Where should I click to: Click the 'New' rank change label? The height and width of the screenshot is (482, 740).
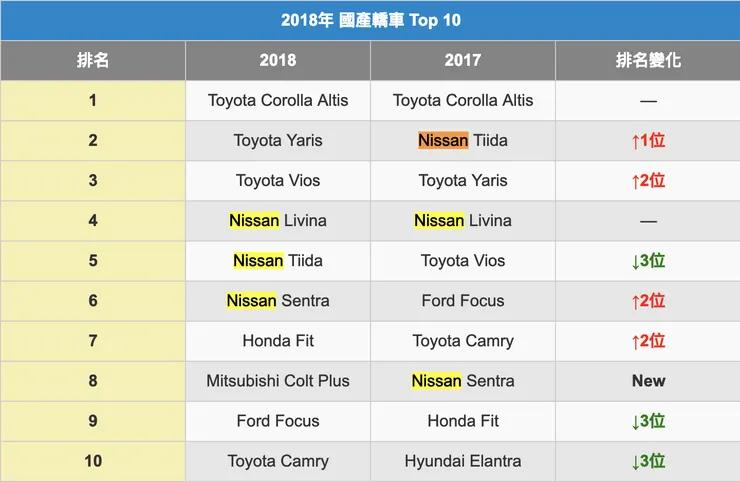point(648,381)
